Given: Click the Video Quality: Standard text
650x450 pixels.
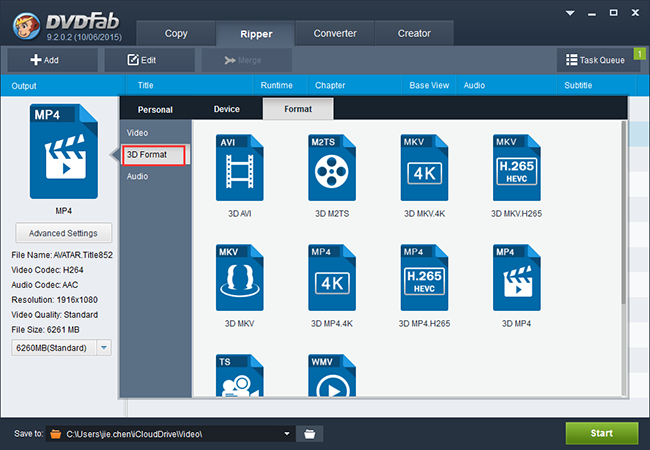Looking at the screenshot, I should tap(55, 315).
